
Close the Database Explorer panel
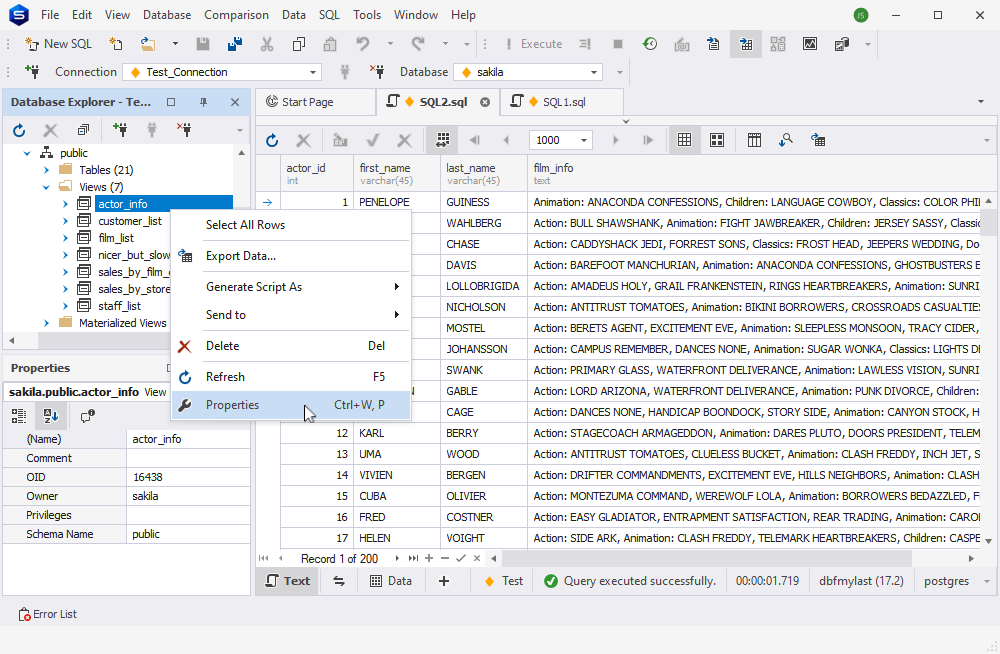pos(235,102)
